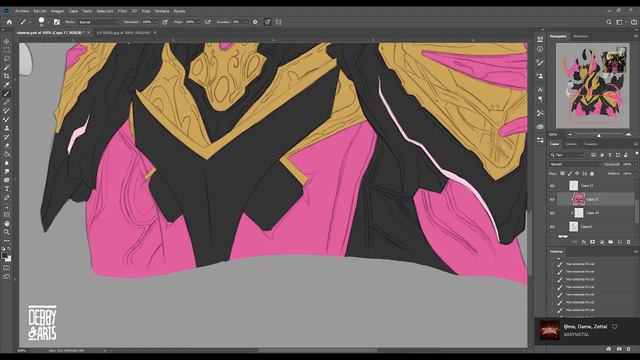640x360 pixels.
Task: Open the Archivo menu
Action: point(22,11)
